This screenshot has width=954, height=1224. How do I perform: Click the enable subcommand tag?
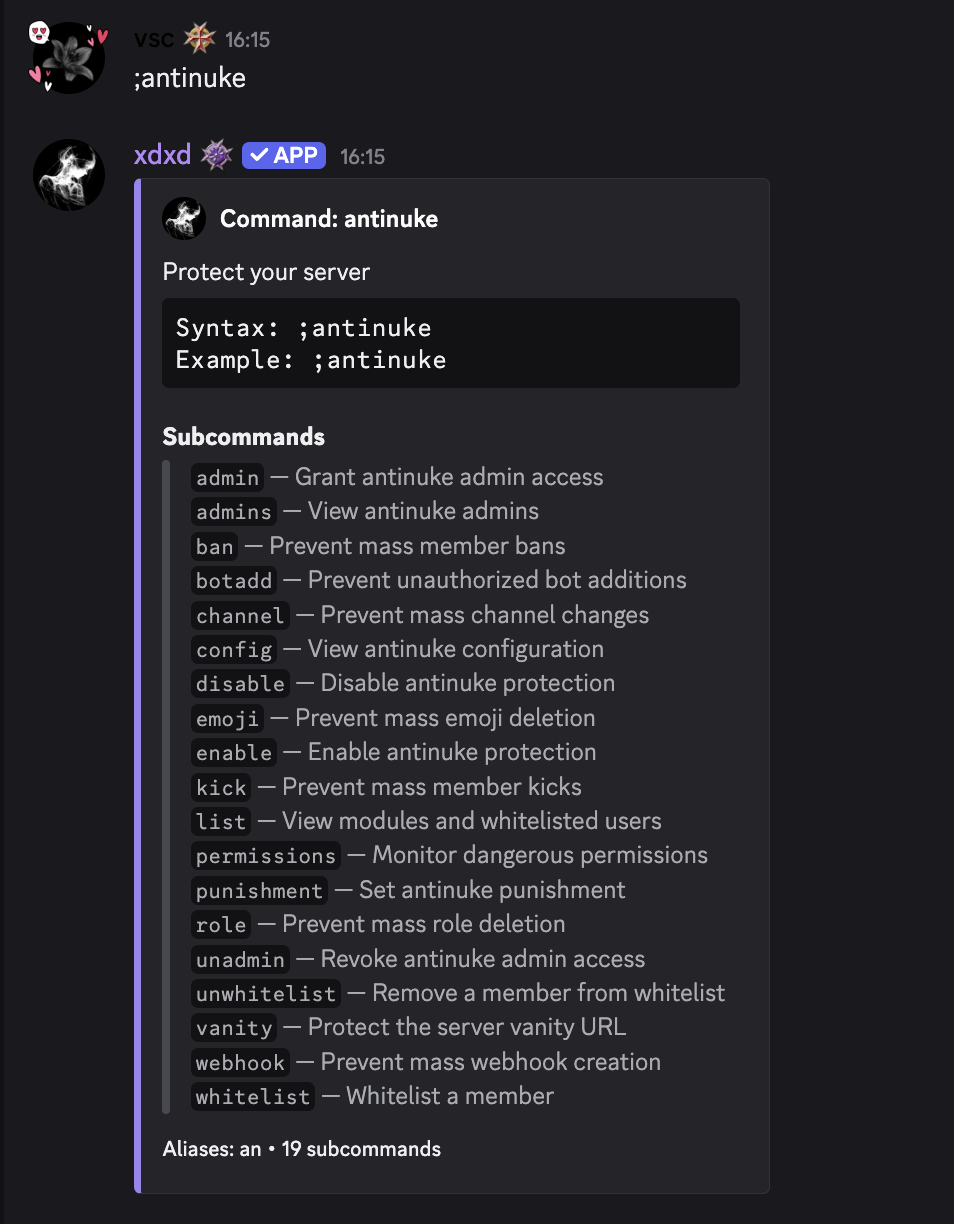point(234,753)
